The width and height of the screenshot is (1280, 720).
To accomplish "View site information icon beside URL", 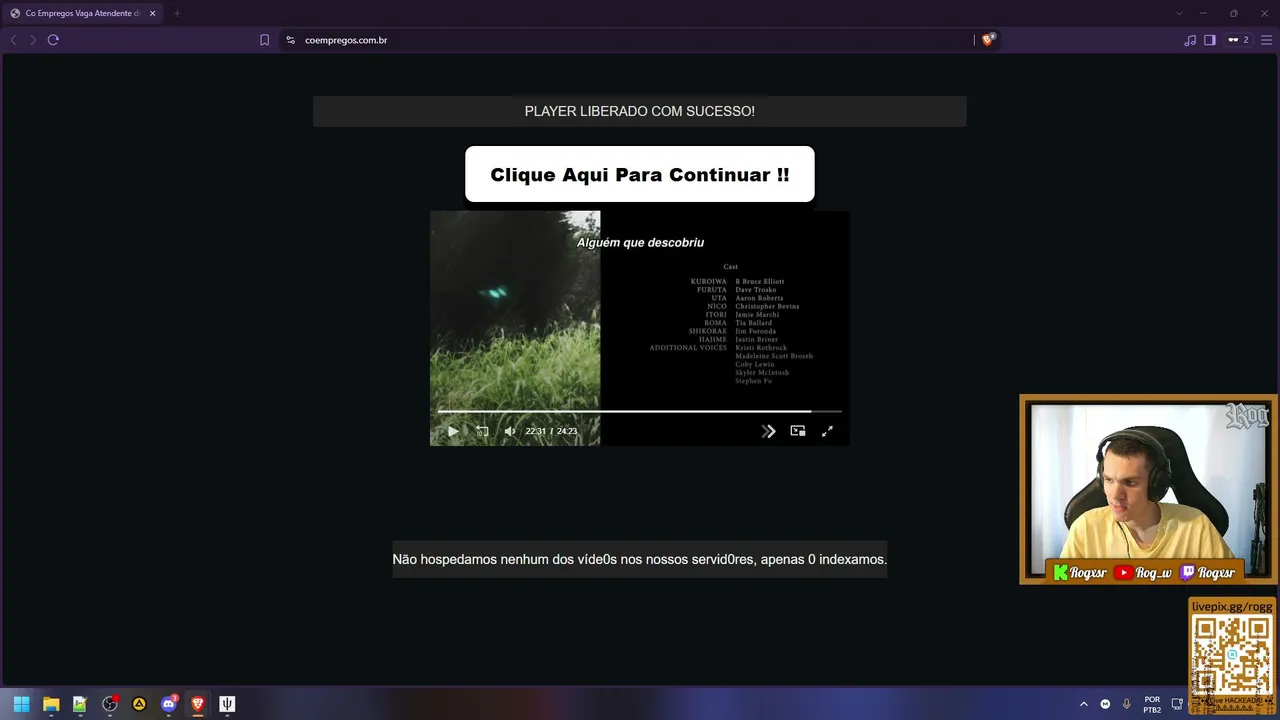I will (290, 40).
